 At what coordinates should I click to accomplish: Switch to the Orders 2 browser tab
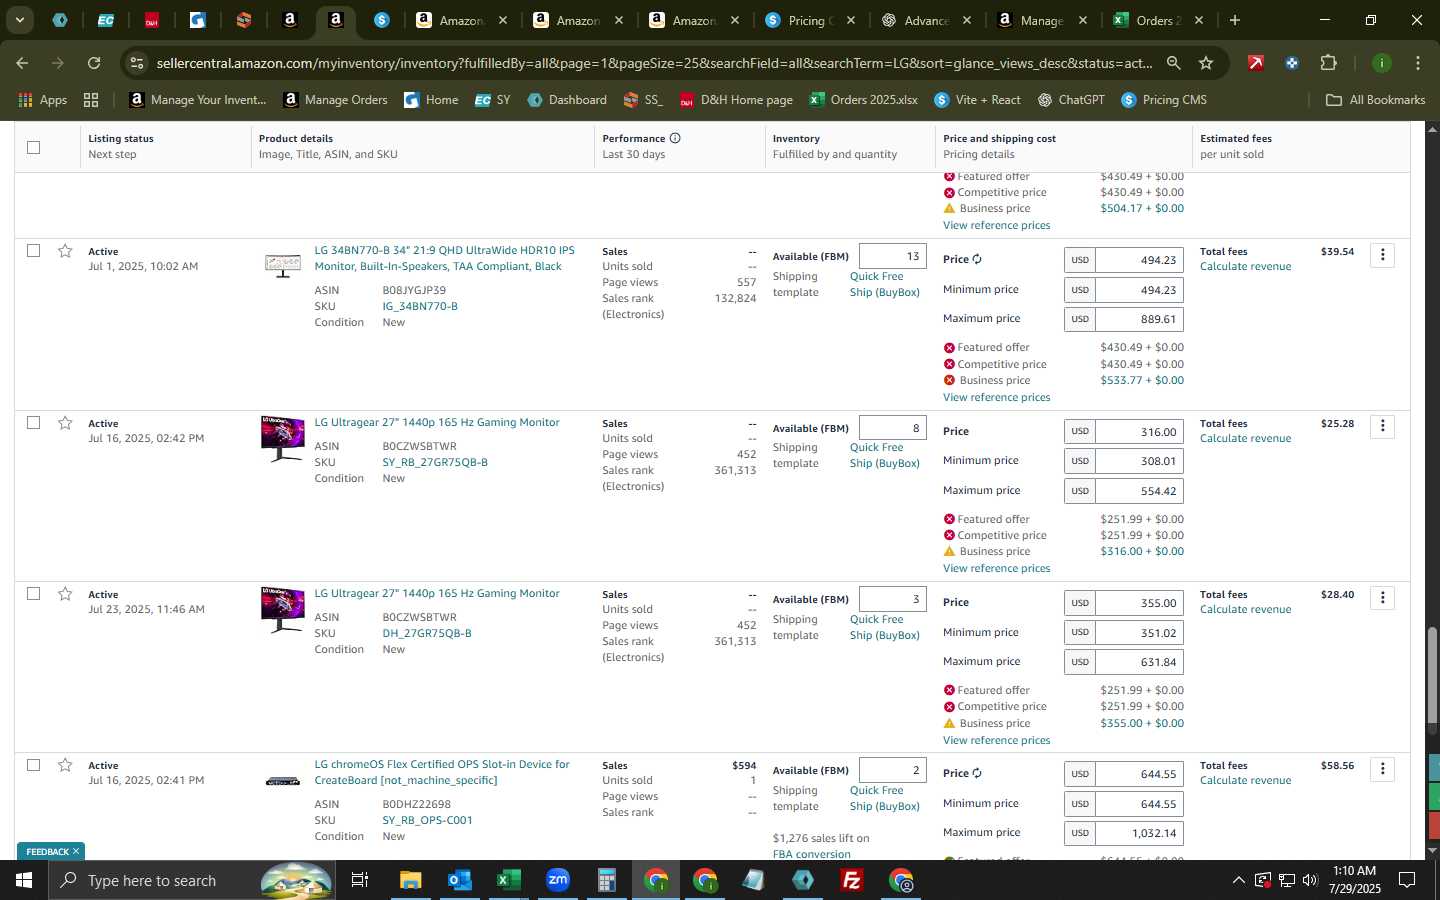coord(1160,20)
